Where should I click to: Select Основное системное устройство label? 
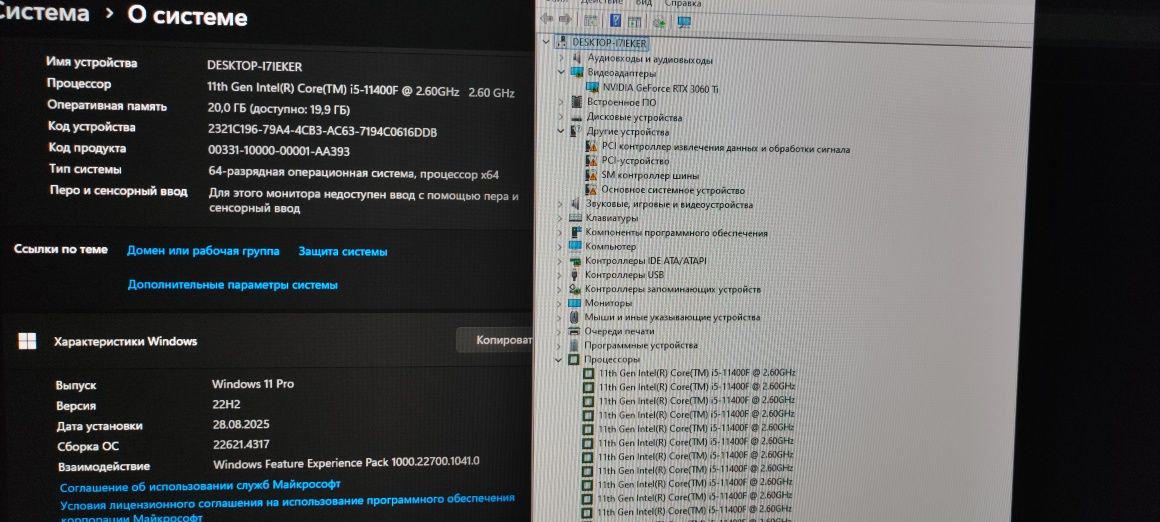point(673,190)
